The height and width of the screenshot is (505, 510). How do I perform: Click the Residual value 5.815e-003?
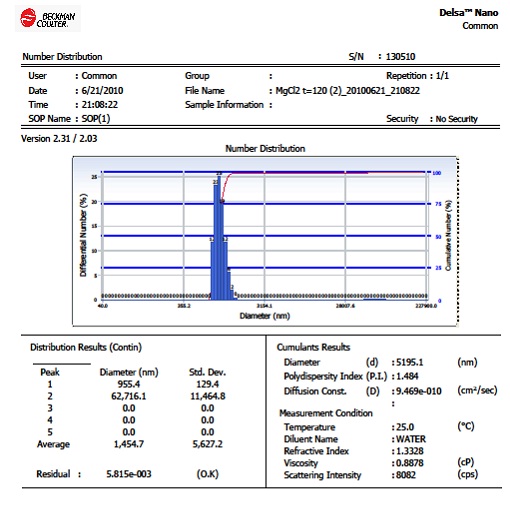point(129,474)
